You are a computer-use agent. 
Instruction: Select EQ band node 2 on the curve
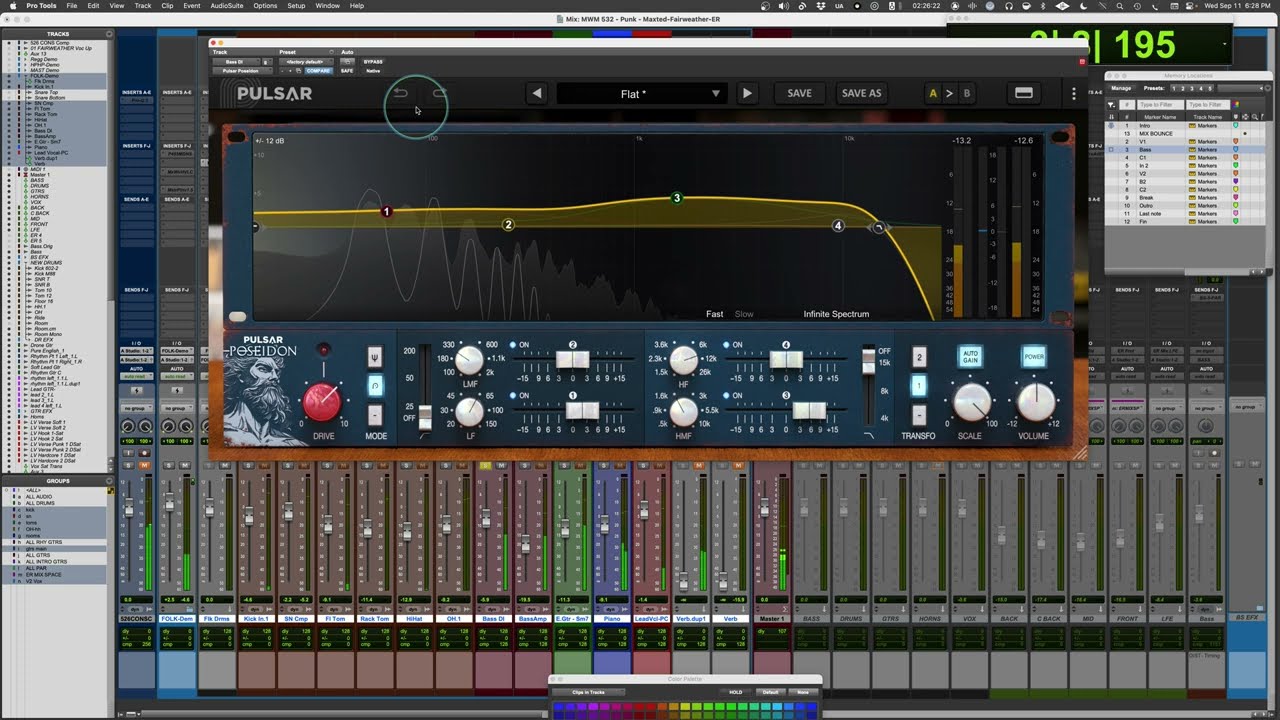pyautogui.click(x=508, y=225)
